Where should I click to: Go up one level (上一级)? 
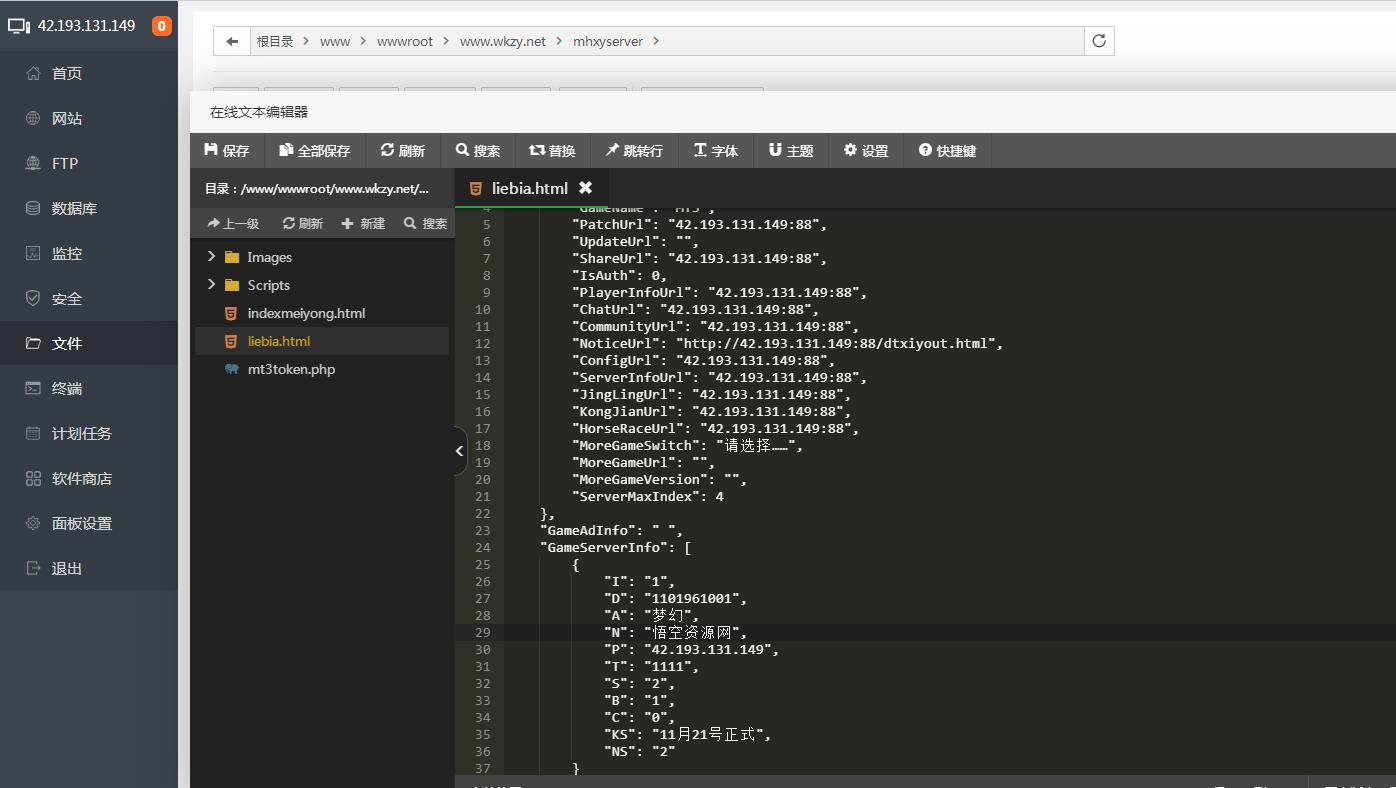pos(233,223)
